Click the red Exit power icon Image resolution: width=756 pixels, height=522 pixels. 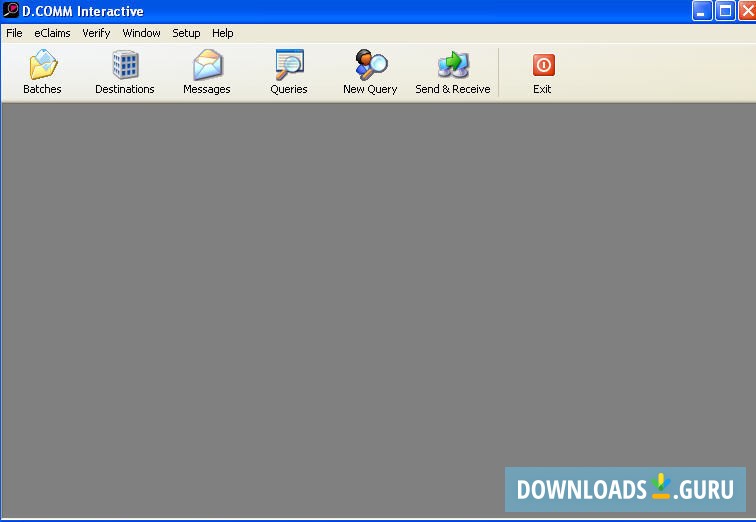543,65
